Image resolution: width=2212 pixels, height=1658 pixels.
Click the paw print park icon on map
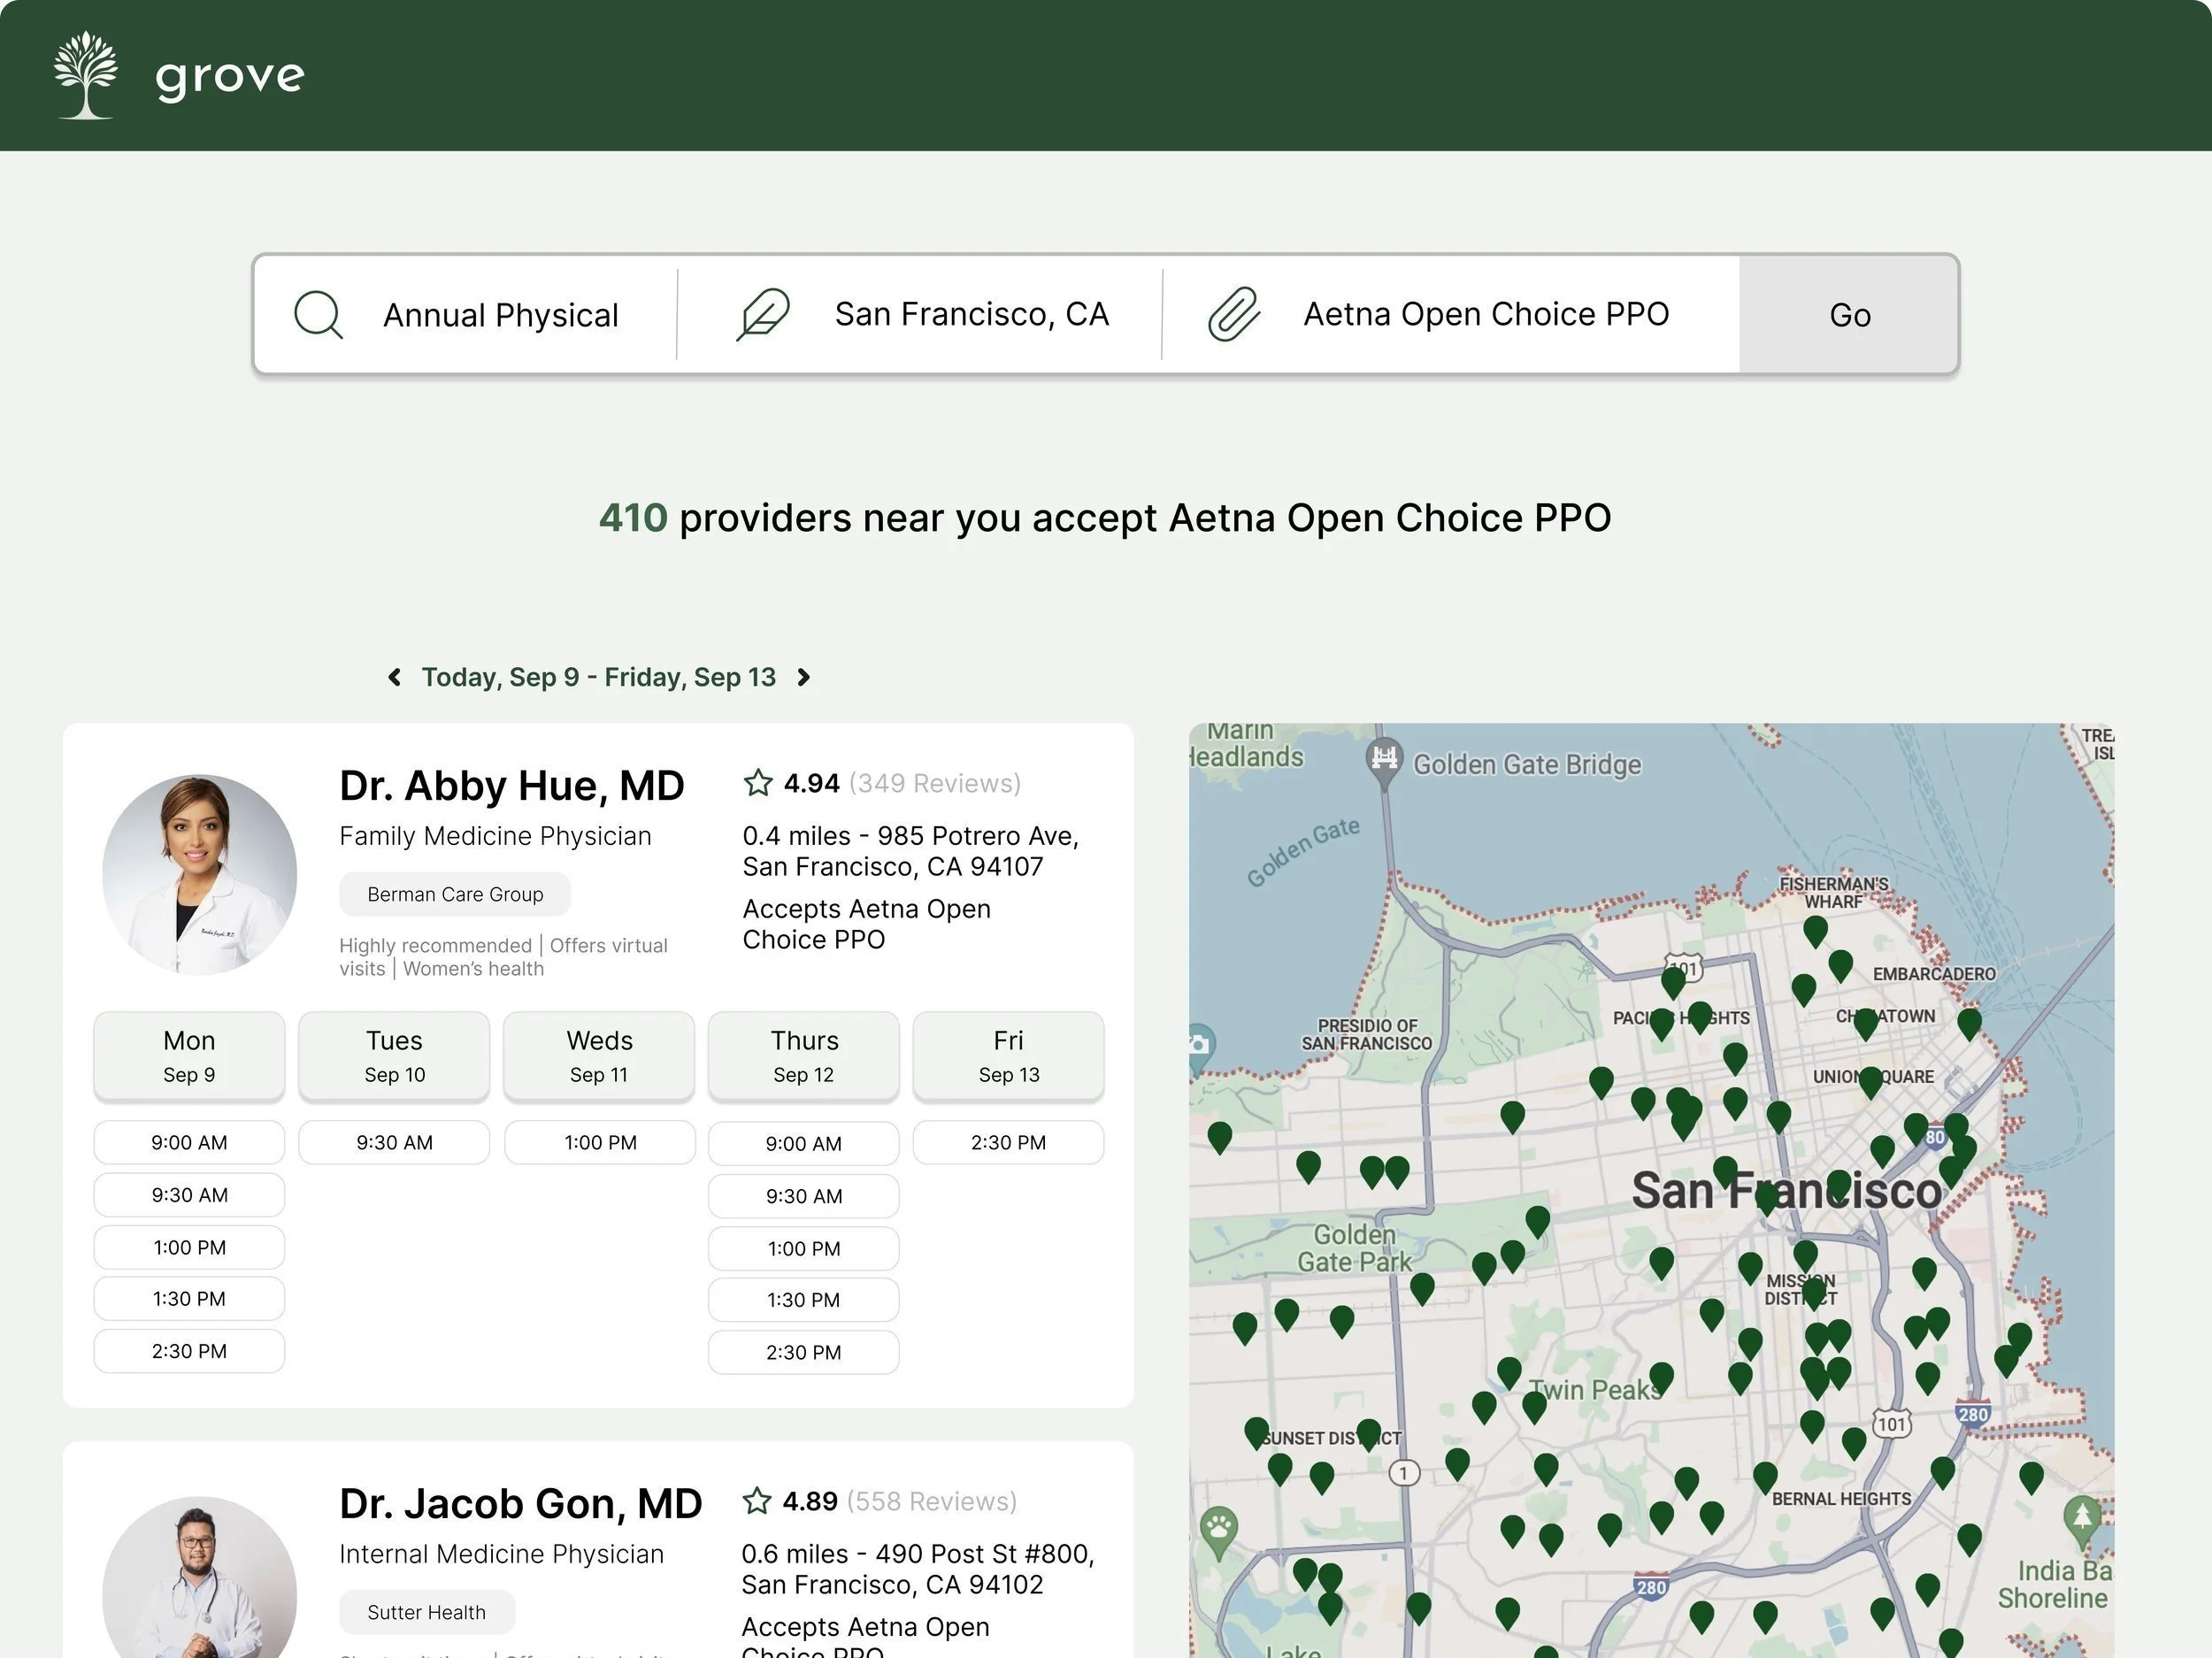(1219, 1530)
